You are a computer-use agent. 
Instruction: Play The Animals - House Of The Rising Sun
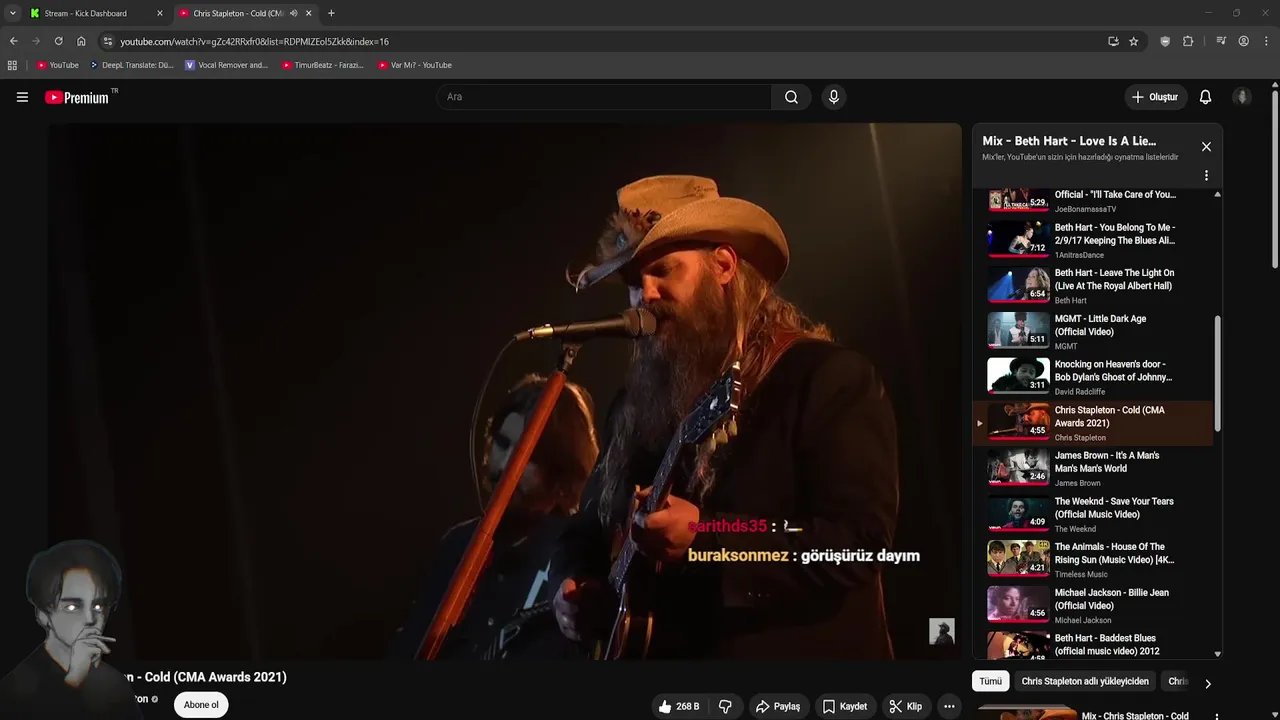click(1095, 560)
